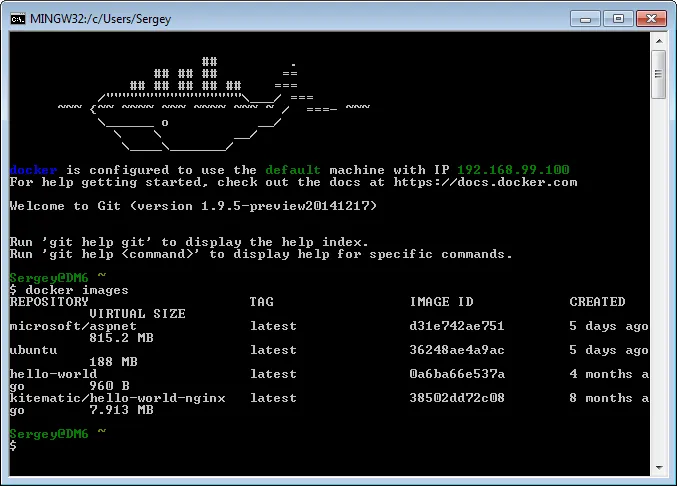Click the REPOSITORY column header
Screen dimensions: 677x486
click(x=49, y=301)
